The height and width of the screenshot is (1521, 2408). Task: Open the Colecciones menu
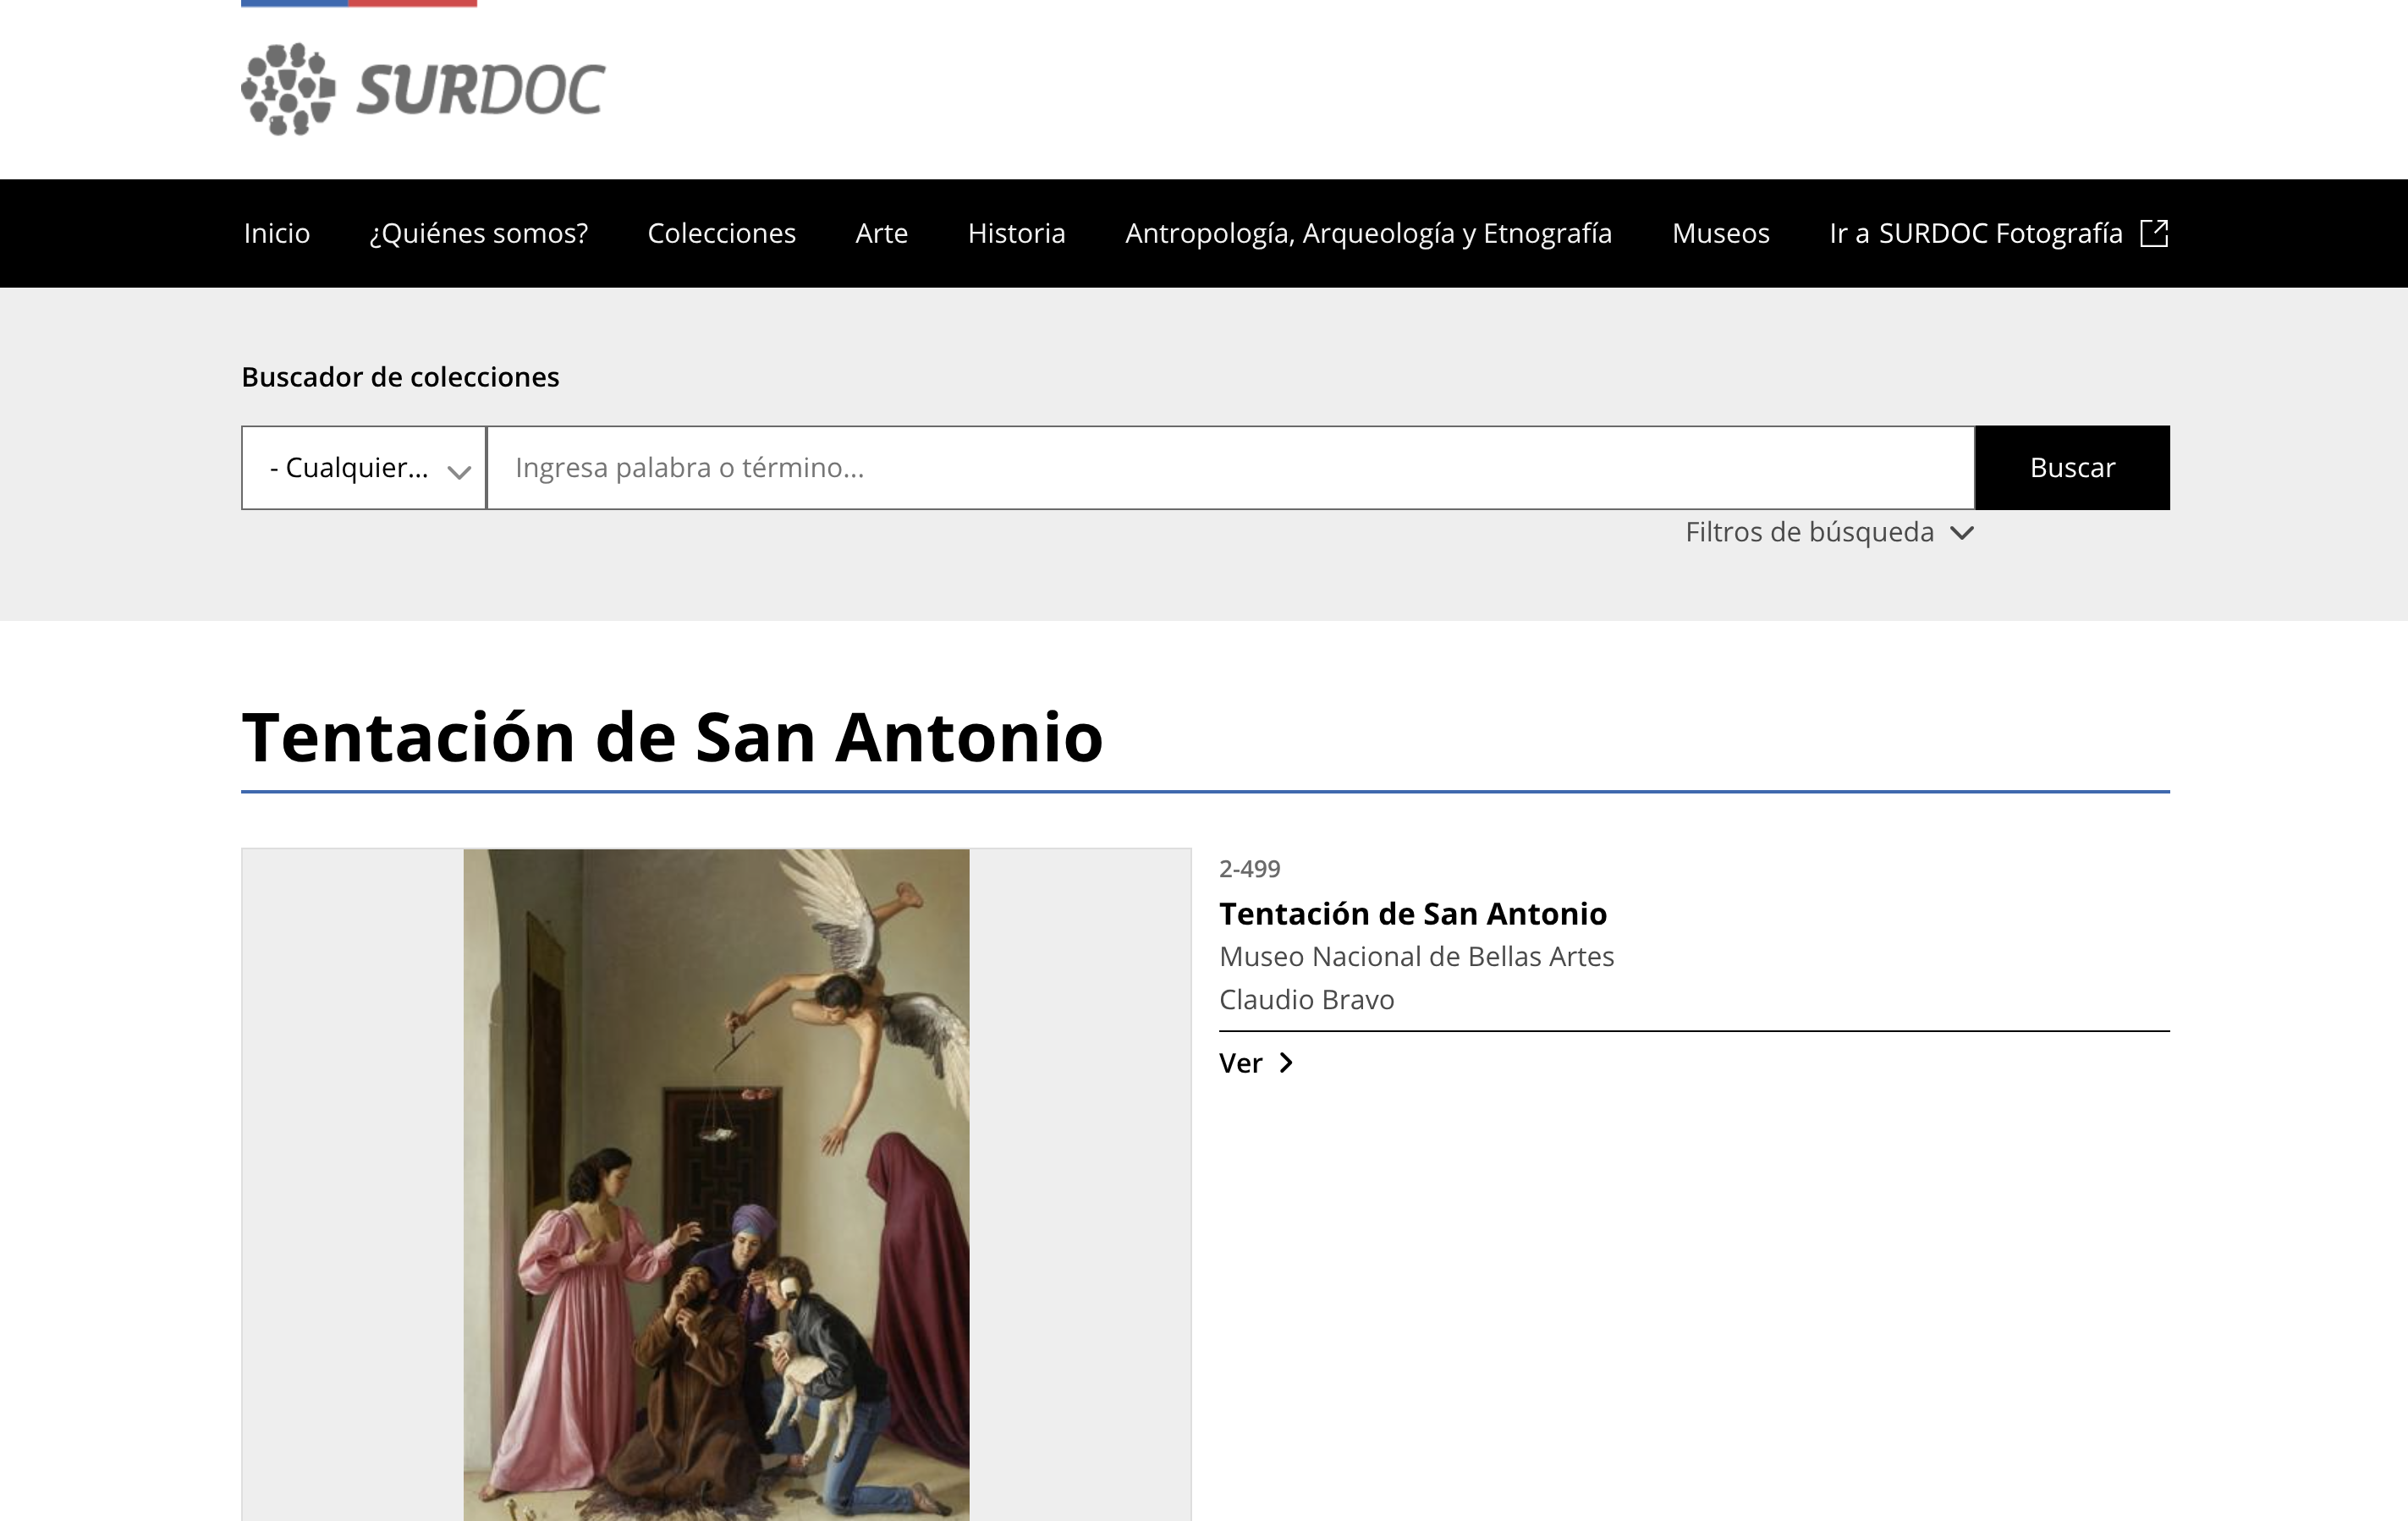721,233
